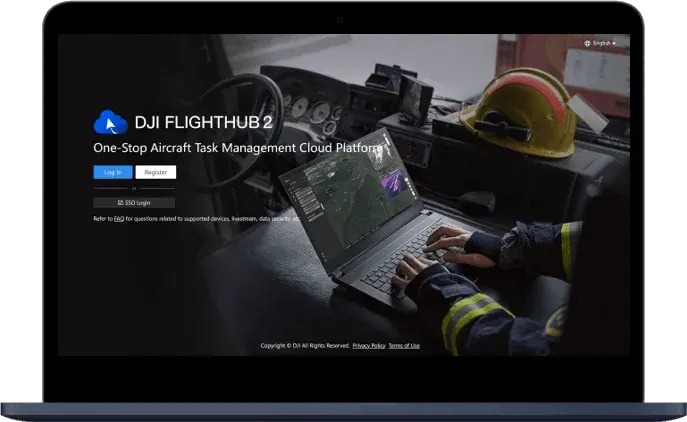Open the Privacy Policy link
The image size is (687, 422).
pos(369,346)
